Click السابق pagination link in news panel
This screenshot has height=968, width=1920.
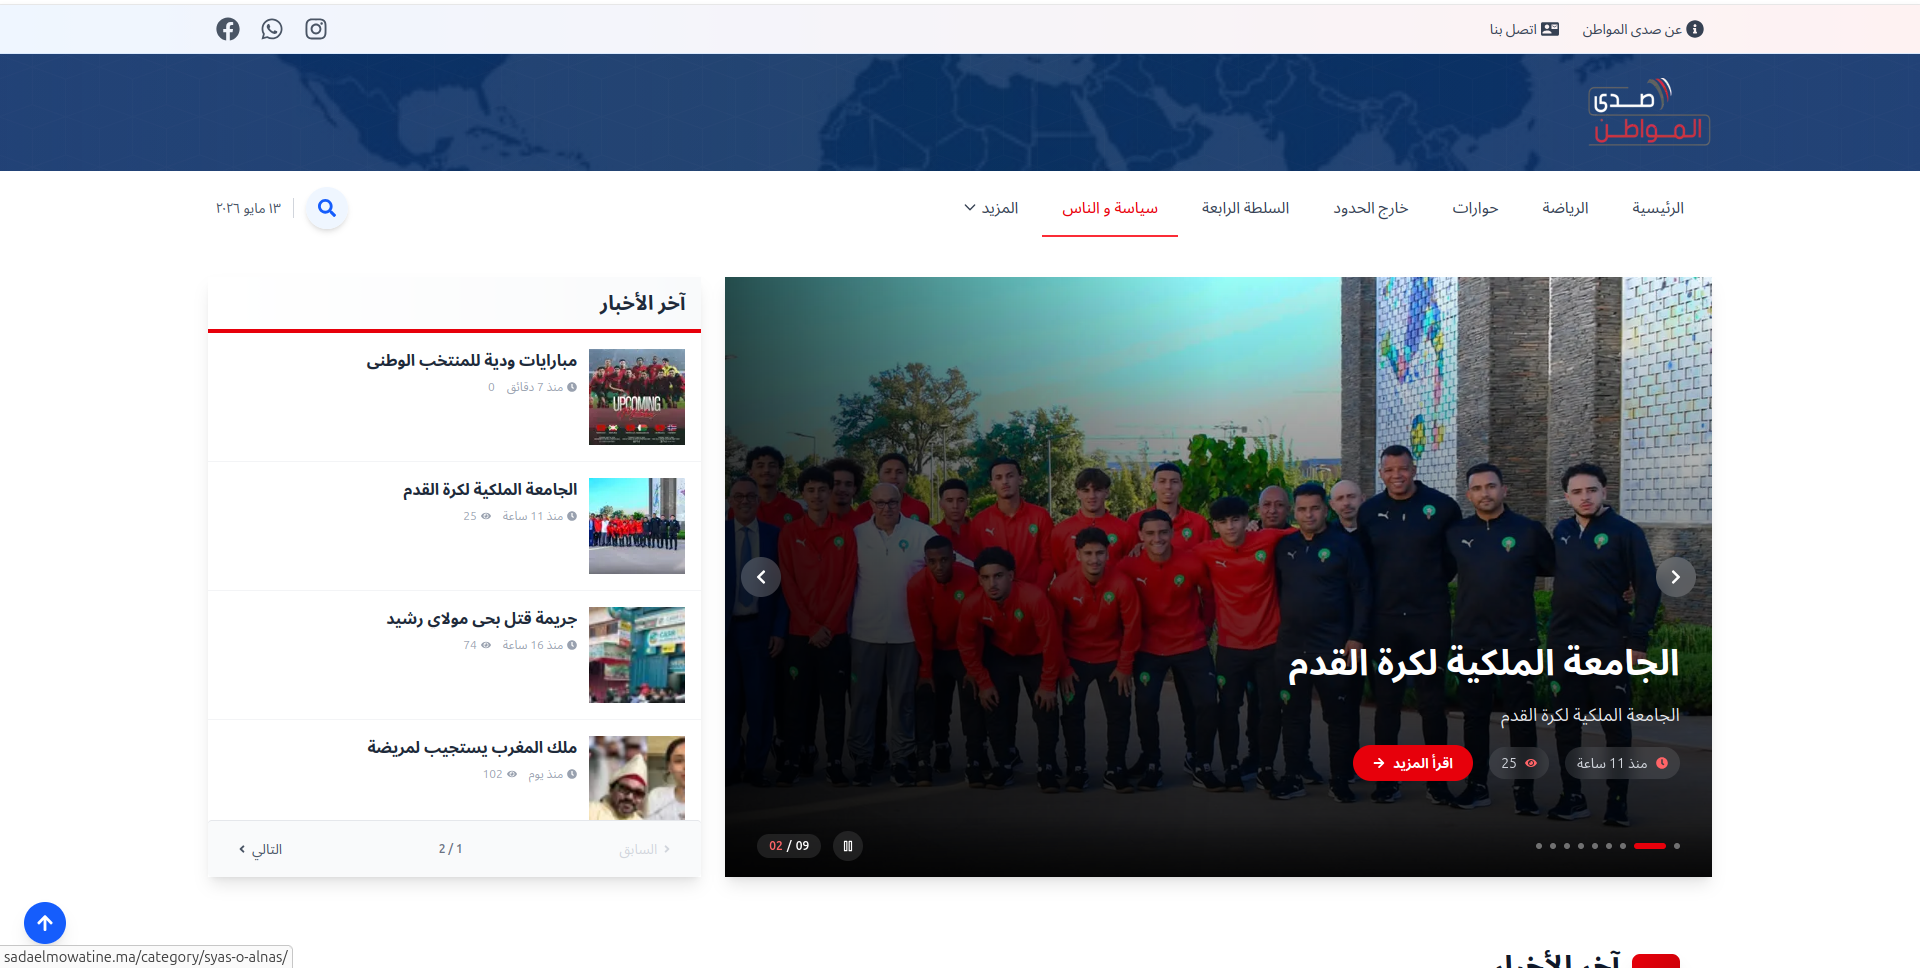point(644,849)
